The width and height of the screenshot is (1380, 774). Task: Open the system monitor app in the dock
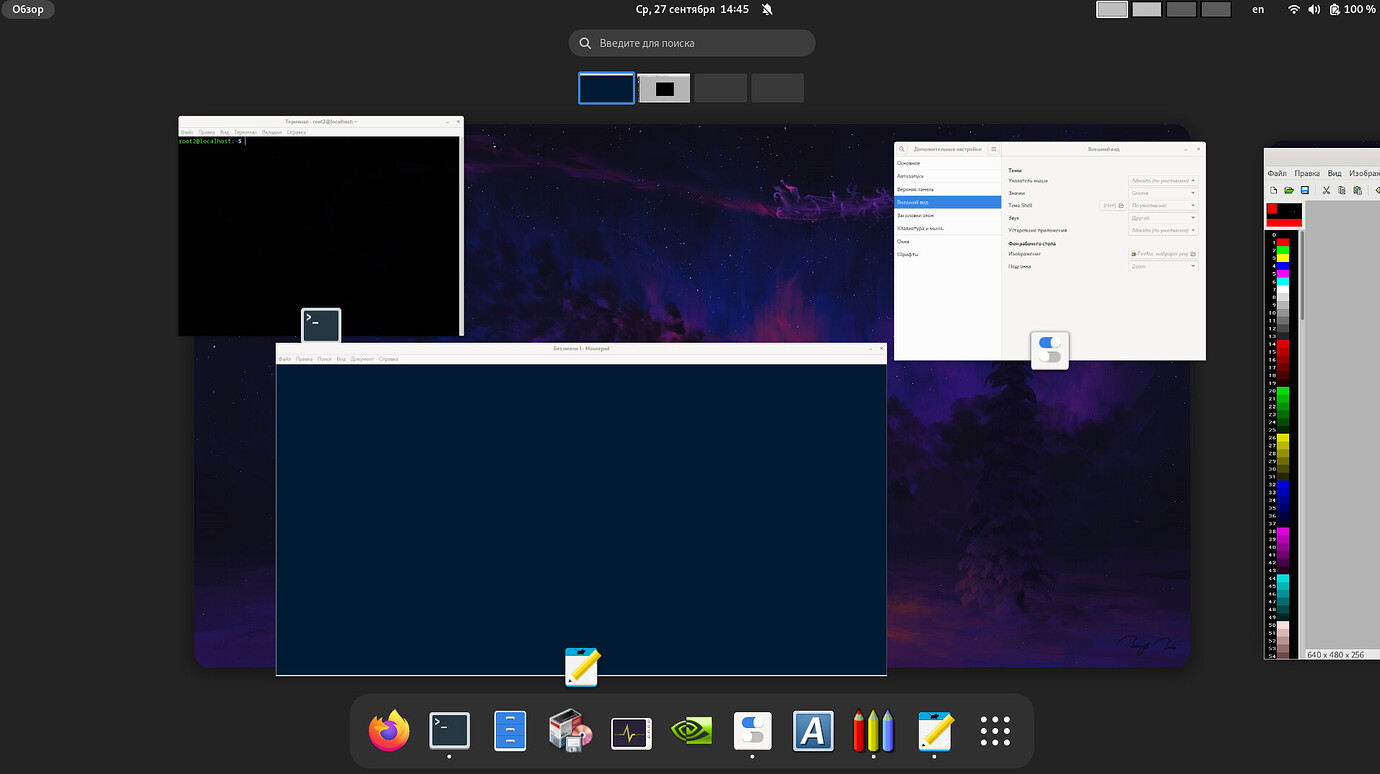(x=631, y=731)
